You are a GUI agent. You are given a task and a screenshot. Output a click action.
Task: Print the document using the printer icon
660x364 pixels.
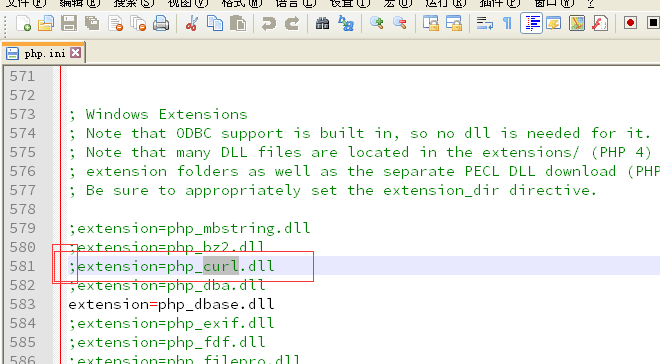[x=161, y=23]
